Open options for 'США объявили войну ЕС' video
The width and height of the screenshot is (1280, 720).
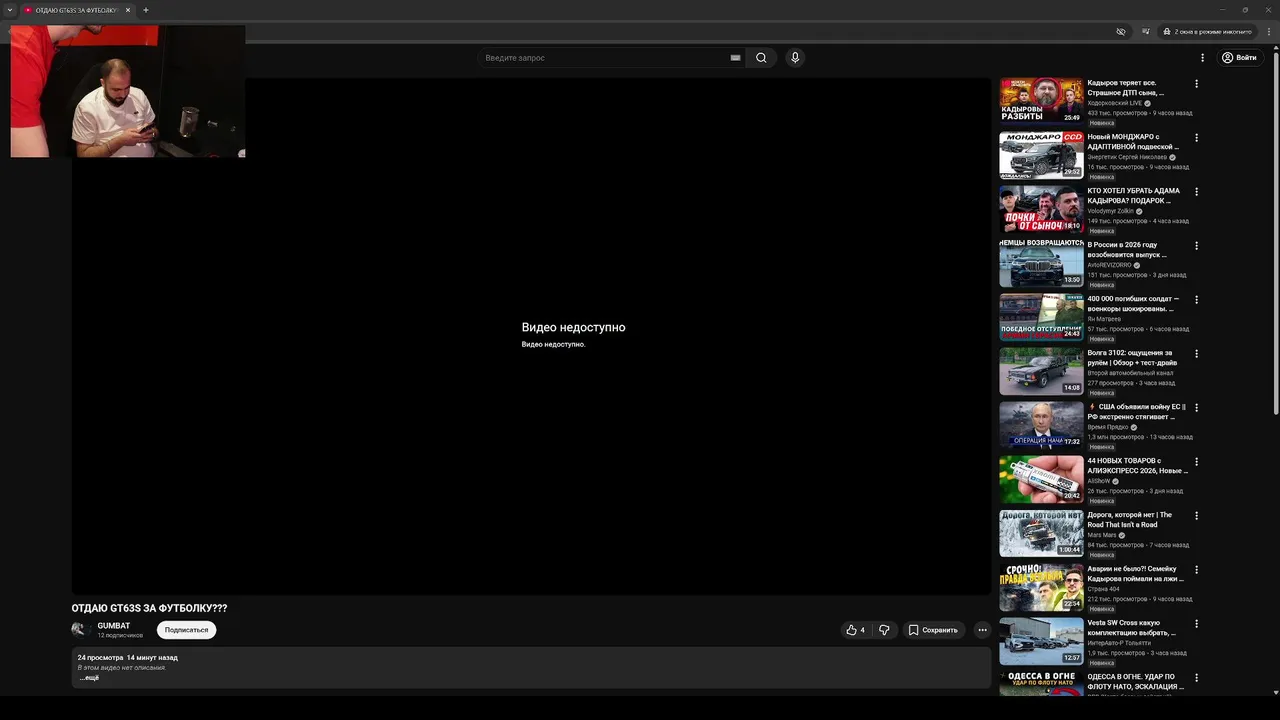(x=1196, y=408)
